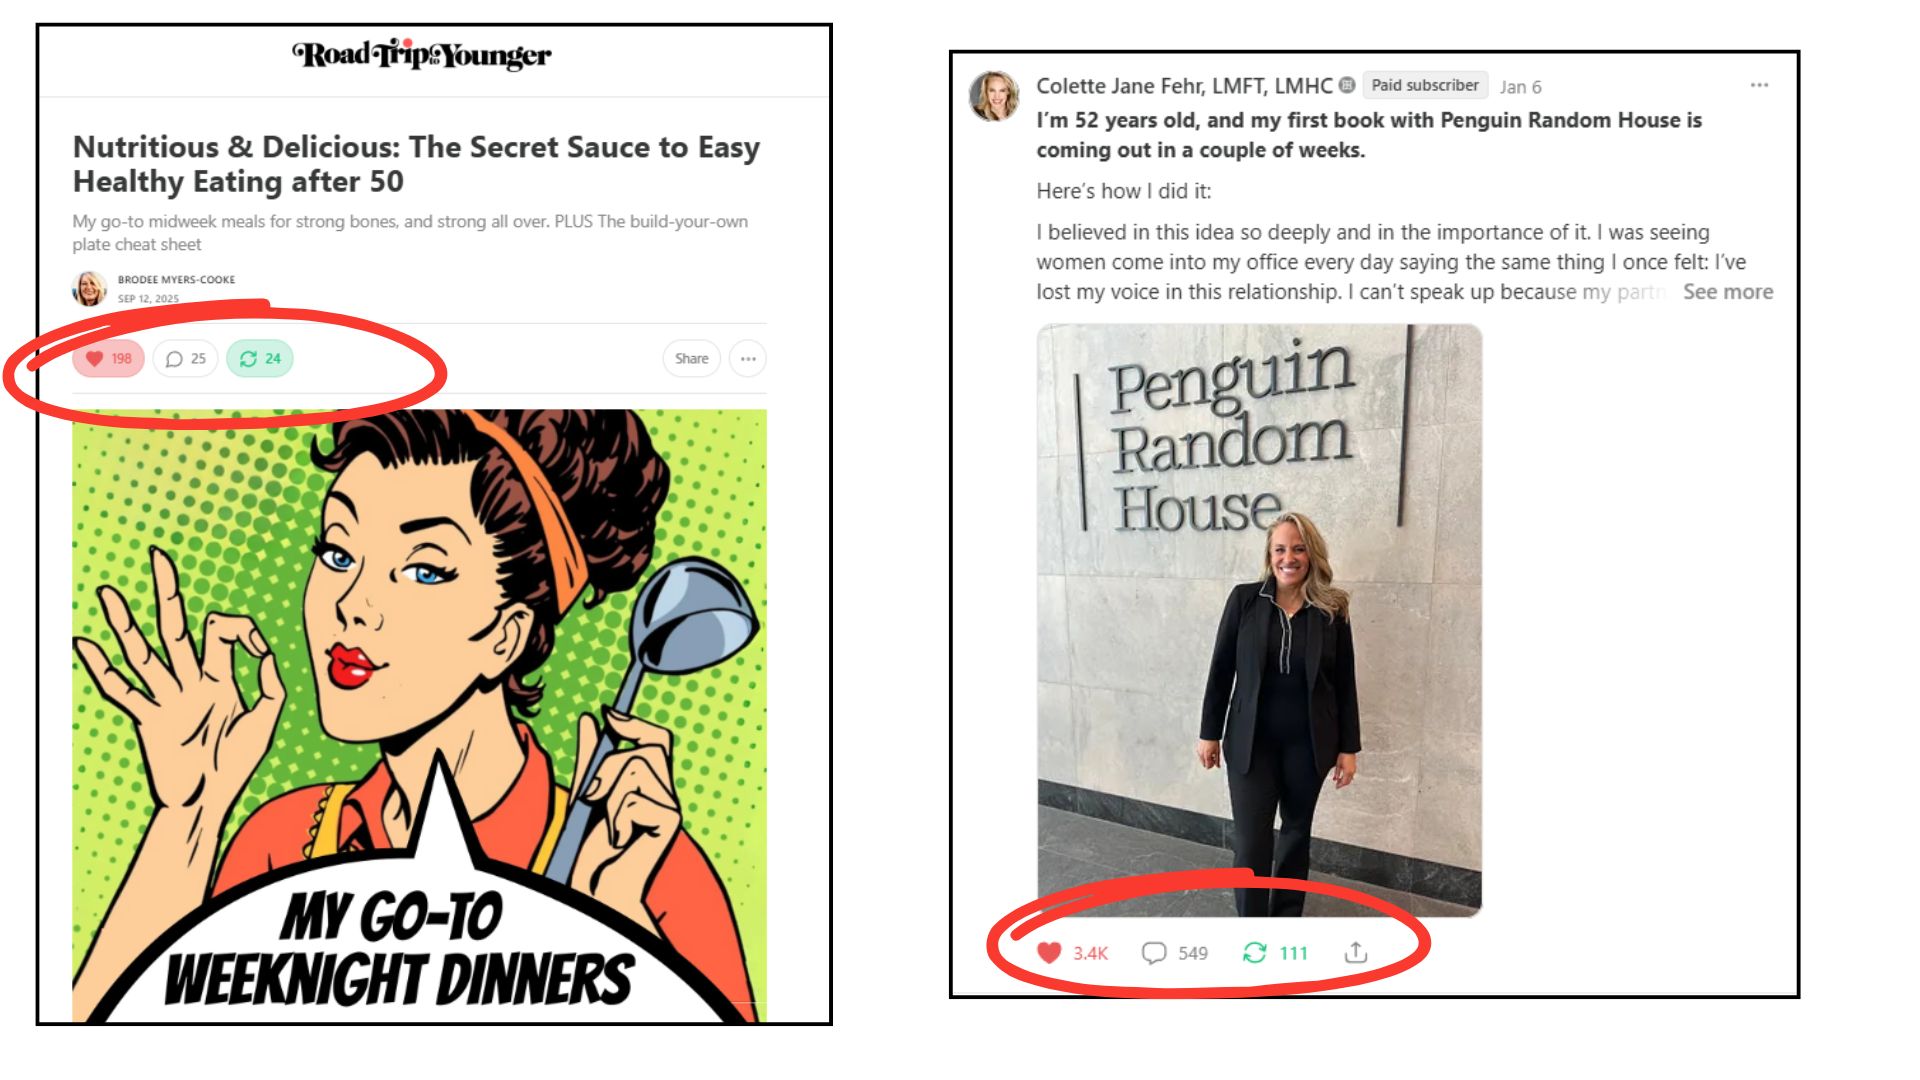1920x1080 pixels.
Task: Open the article's three-dot more options menu
Action: click(748, 359)
